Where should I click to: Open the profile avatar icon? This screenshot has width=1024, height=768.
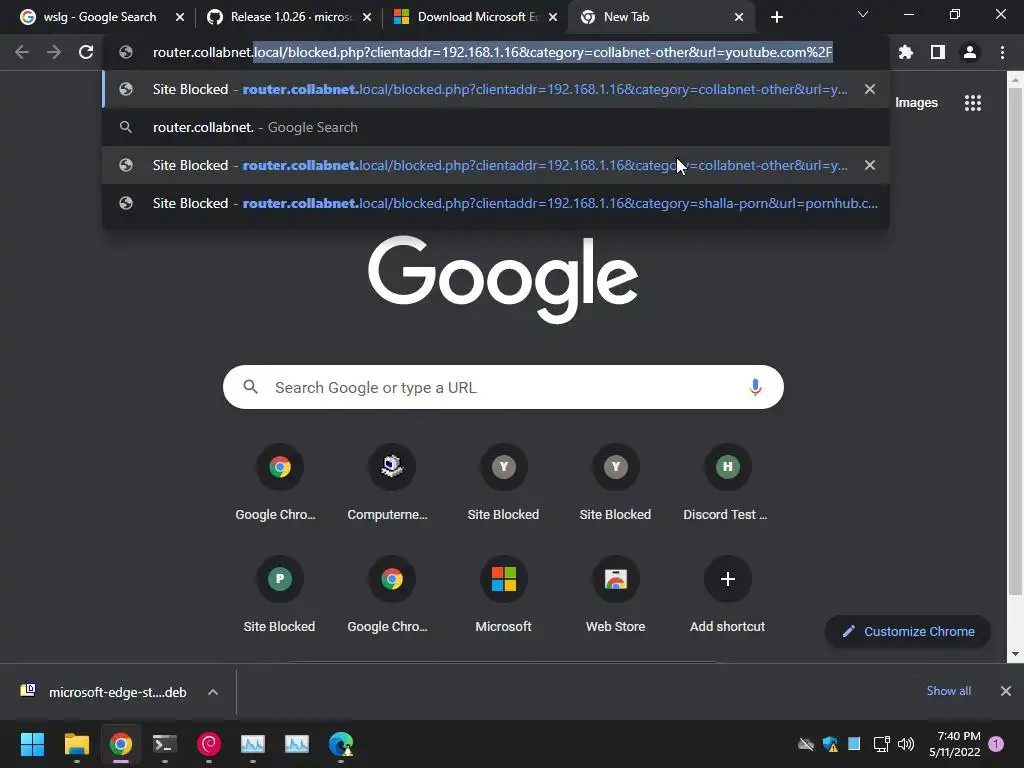[x=970, y=52]
